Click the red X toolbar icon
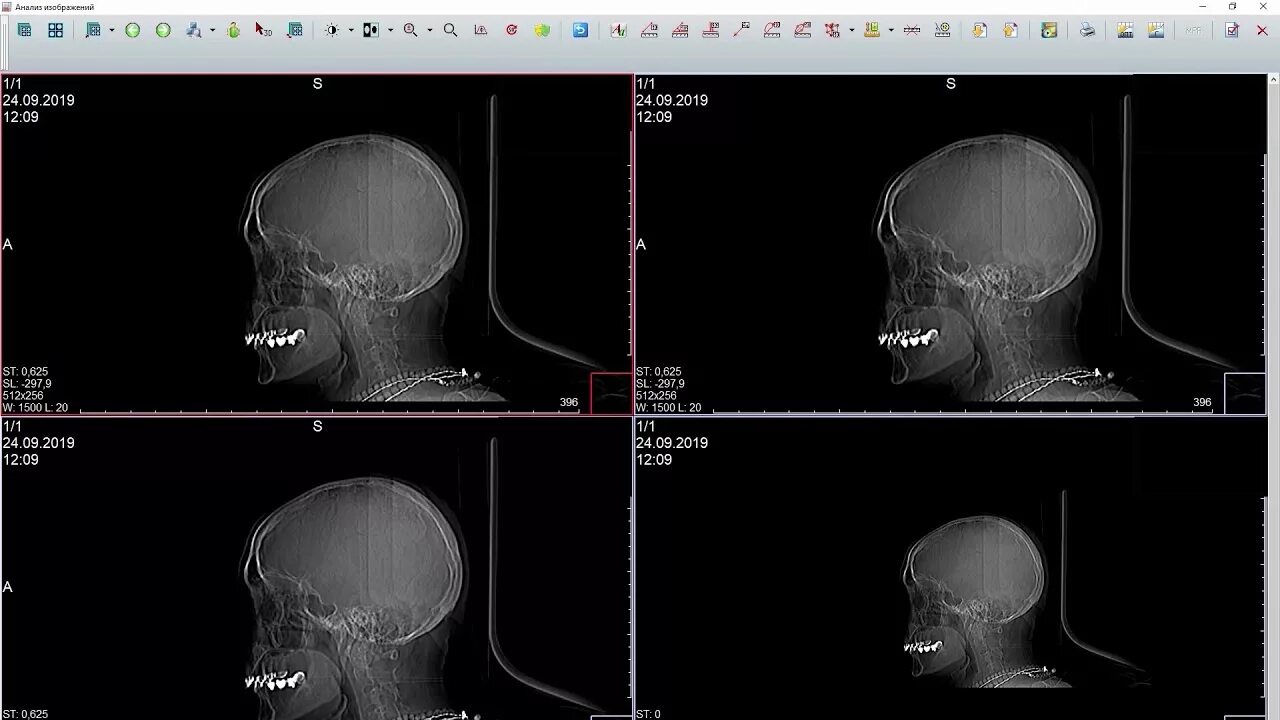 (1262, 30)
